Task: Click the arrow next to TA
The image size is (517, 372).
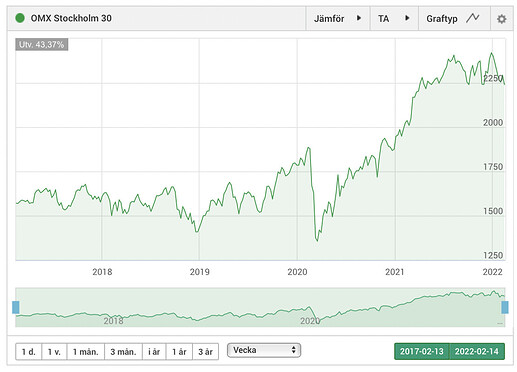Action: (407, 18)
